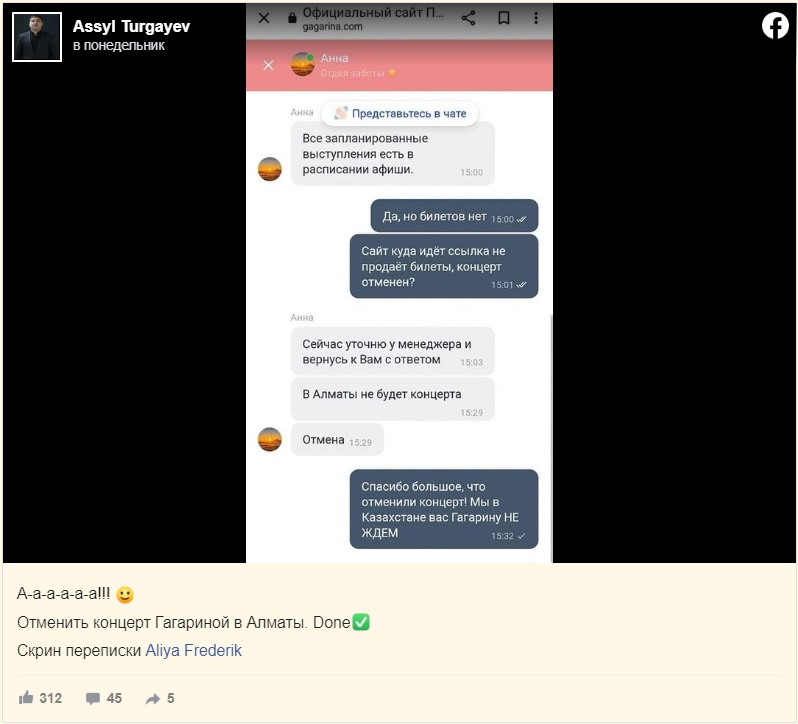This screenshot has height=724, width=798.
Task: Tap the browser share icon
Action: tap(468, 18)
